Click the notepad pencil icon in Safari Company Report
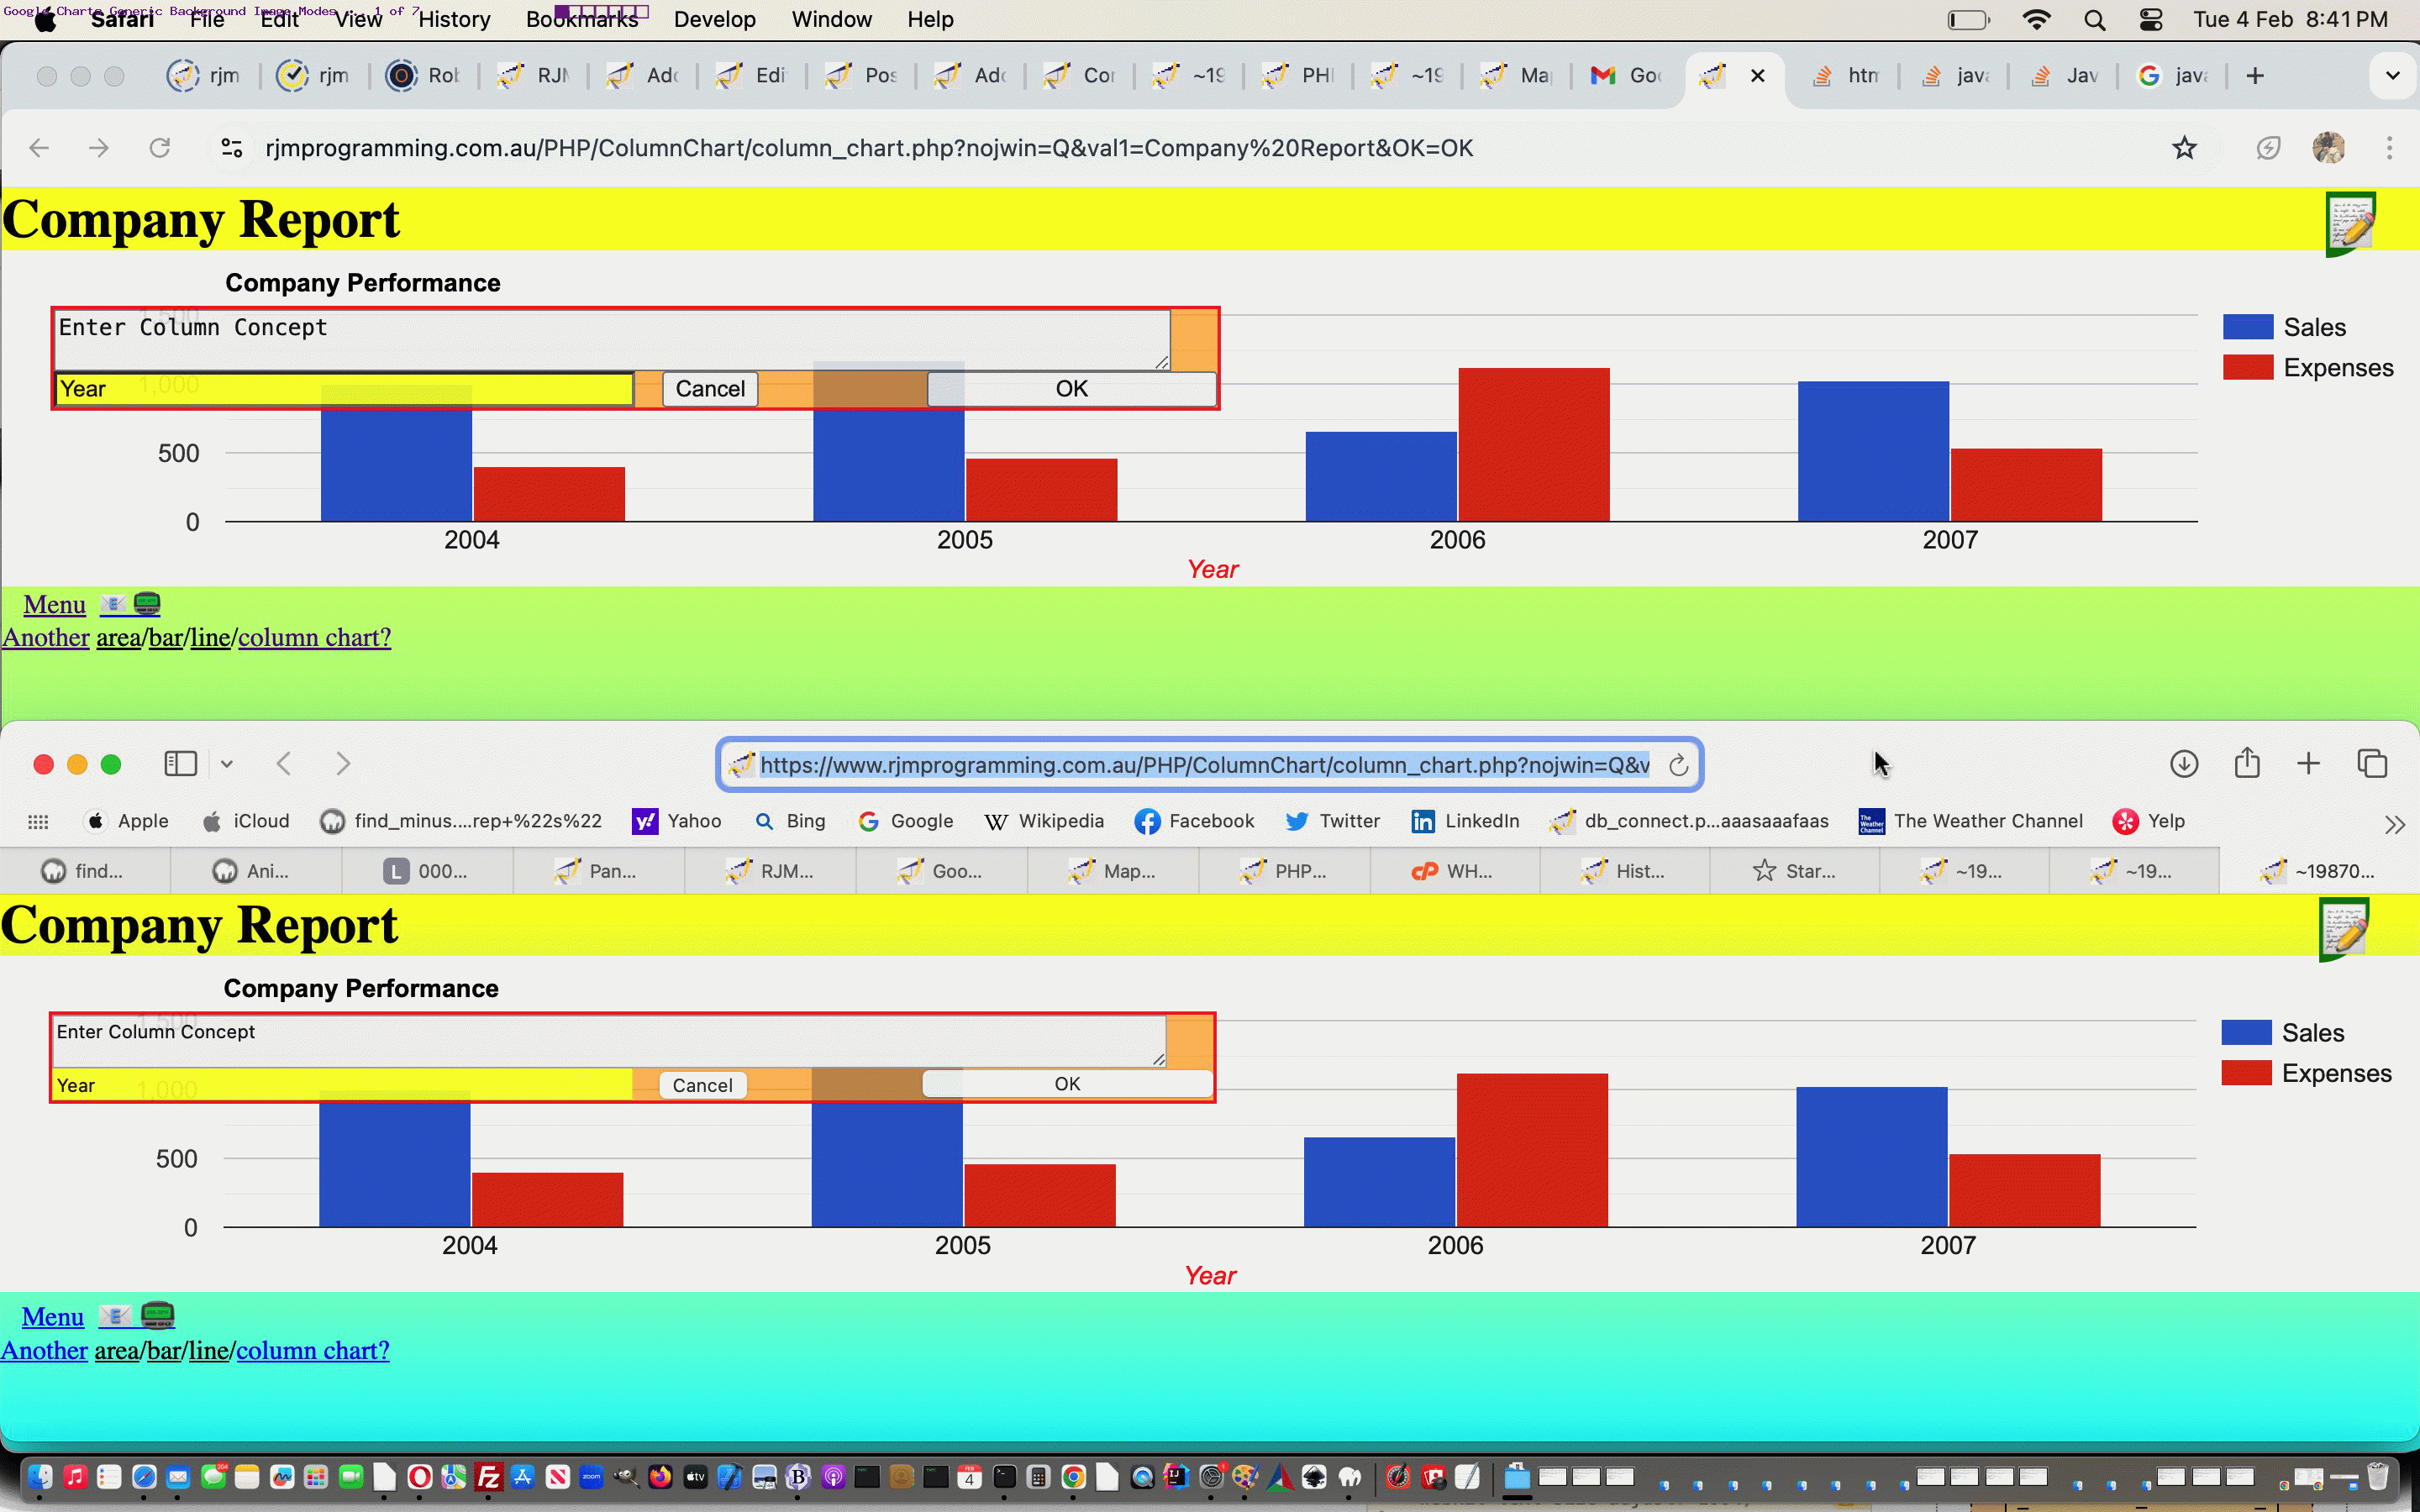This screenshot has height=1512, width=2420. [x=2344, y=930]
